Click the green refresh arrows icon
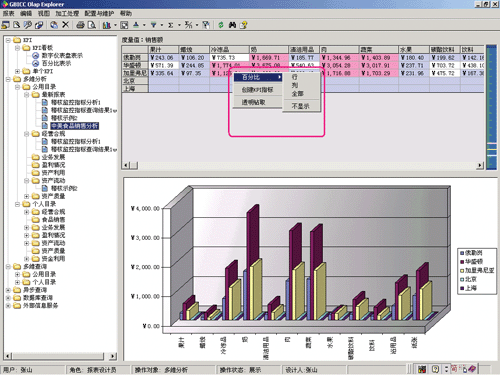Screen dimensions: 500x375 tap(221, 25)
